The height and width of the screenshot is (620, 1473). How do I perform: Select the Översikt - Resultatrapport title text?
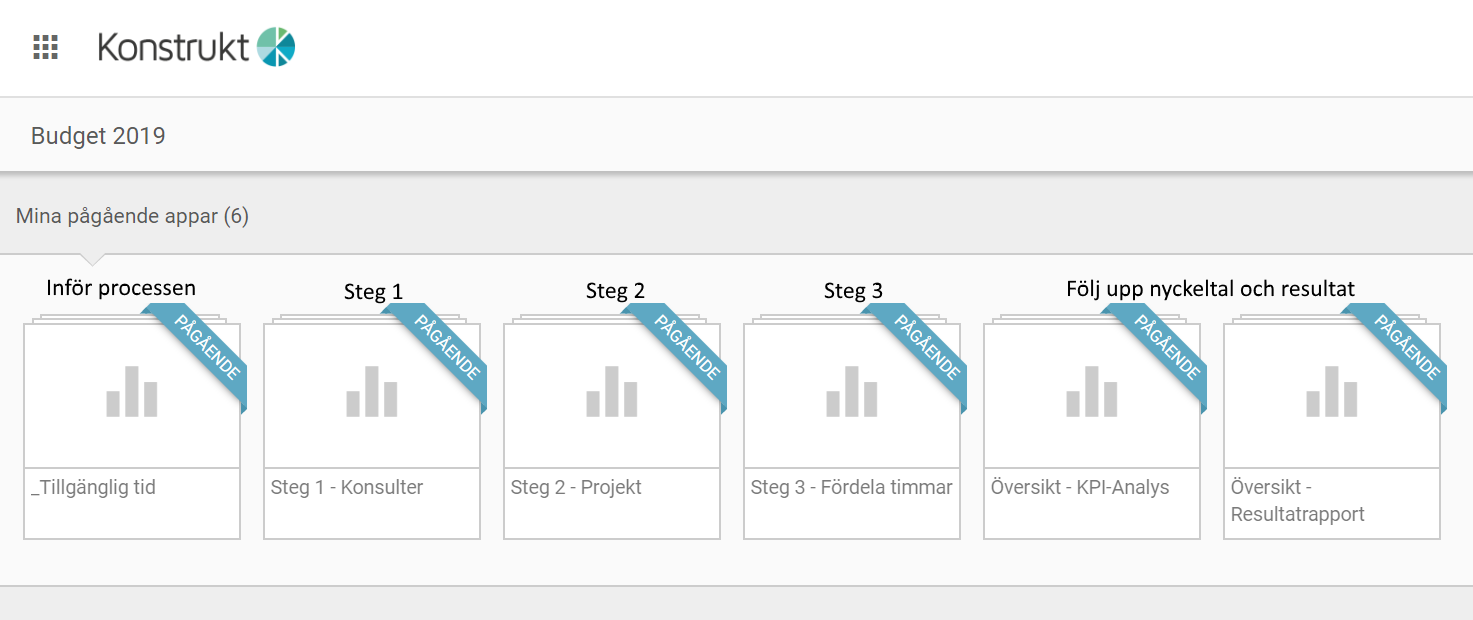1297,501
